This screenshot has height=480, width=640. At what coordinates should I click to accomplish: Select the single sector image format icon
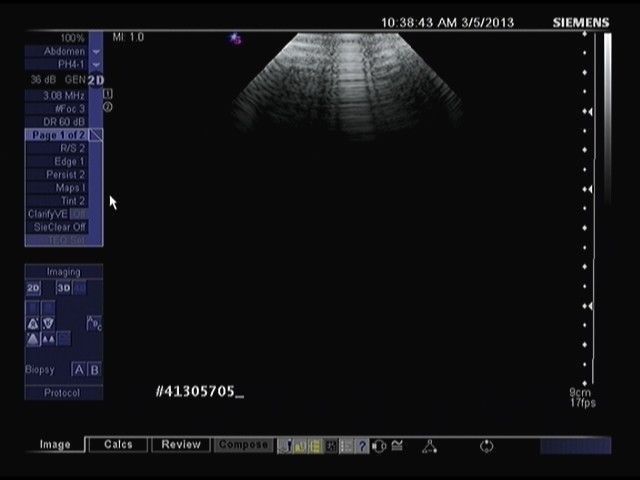(33, 339)
